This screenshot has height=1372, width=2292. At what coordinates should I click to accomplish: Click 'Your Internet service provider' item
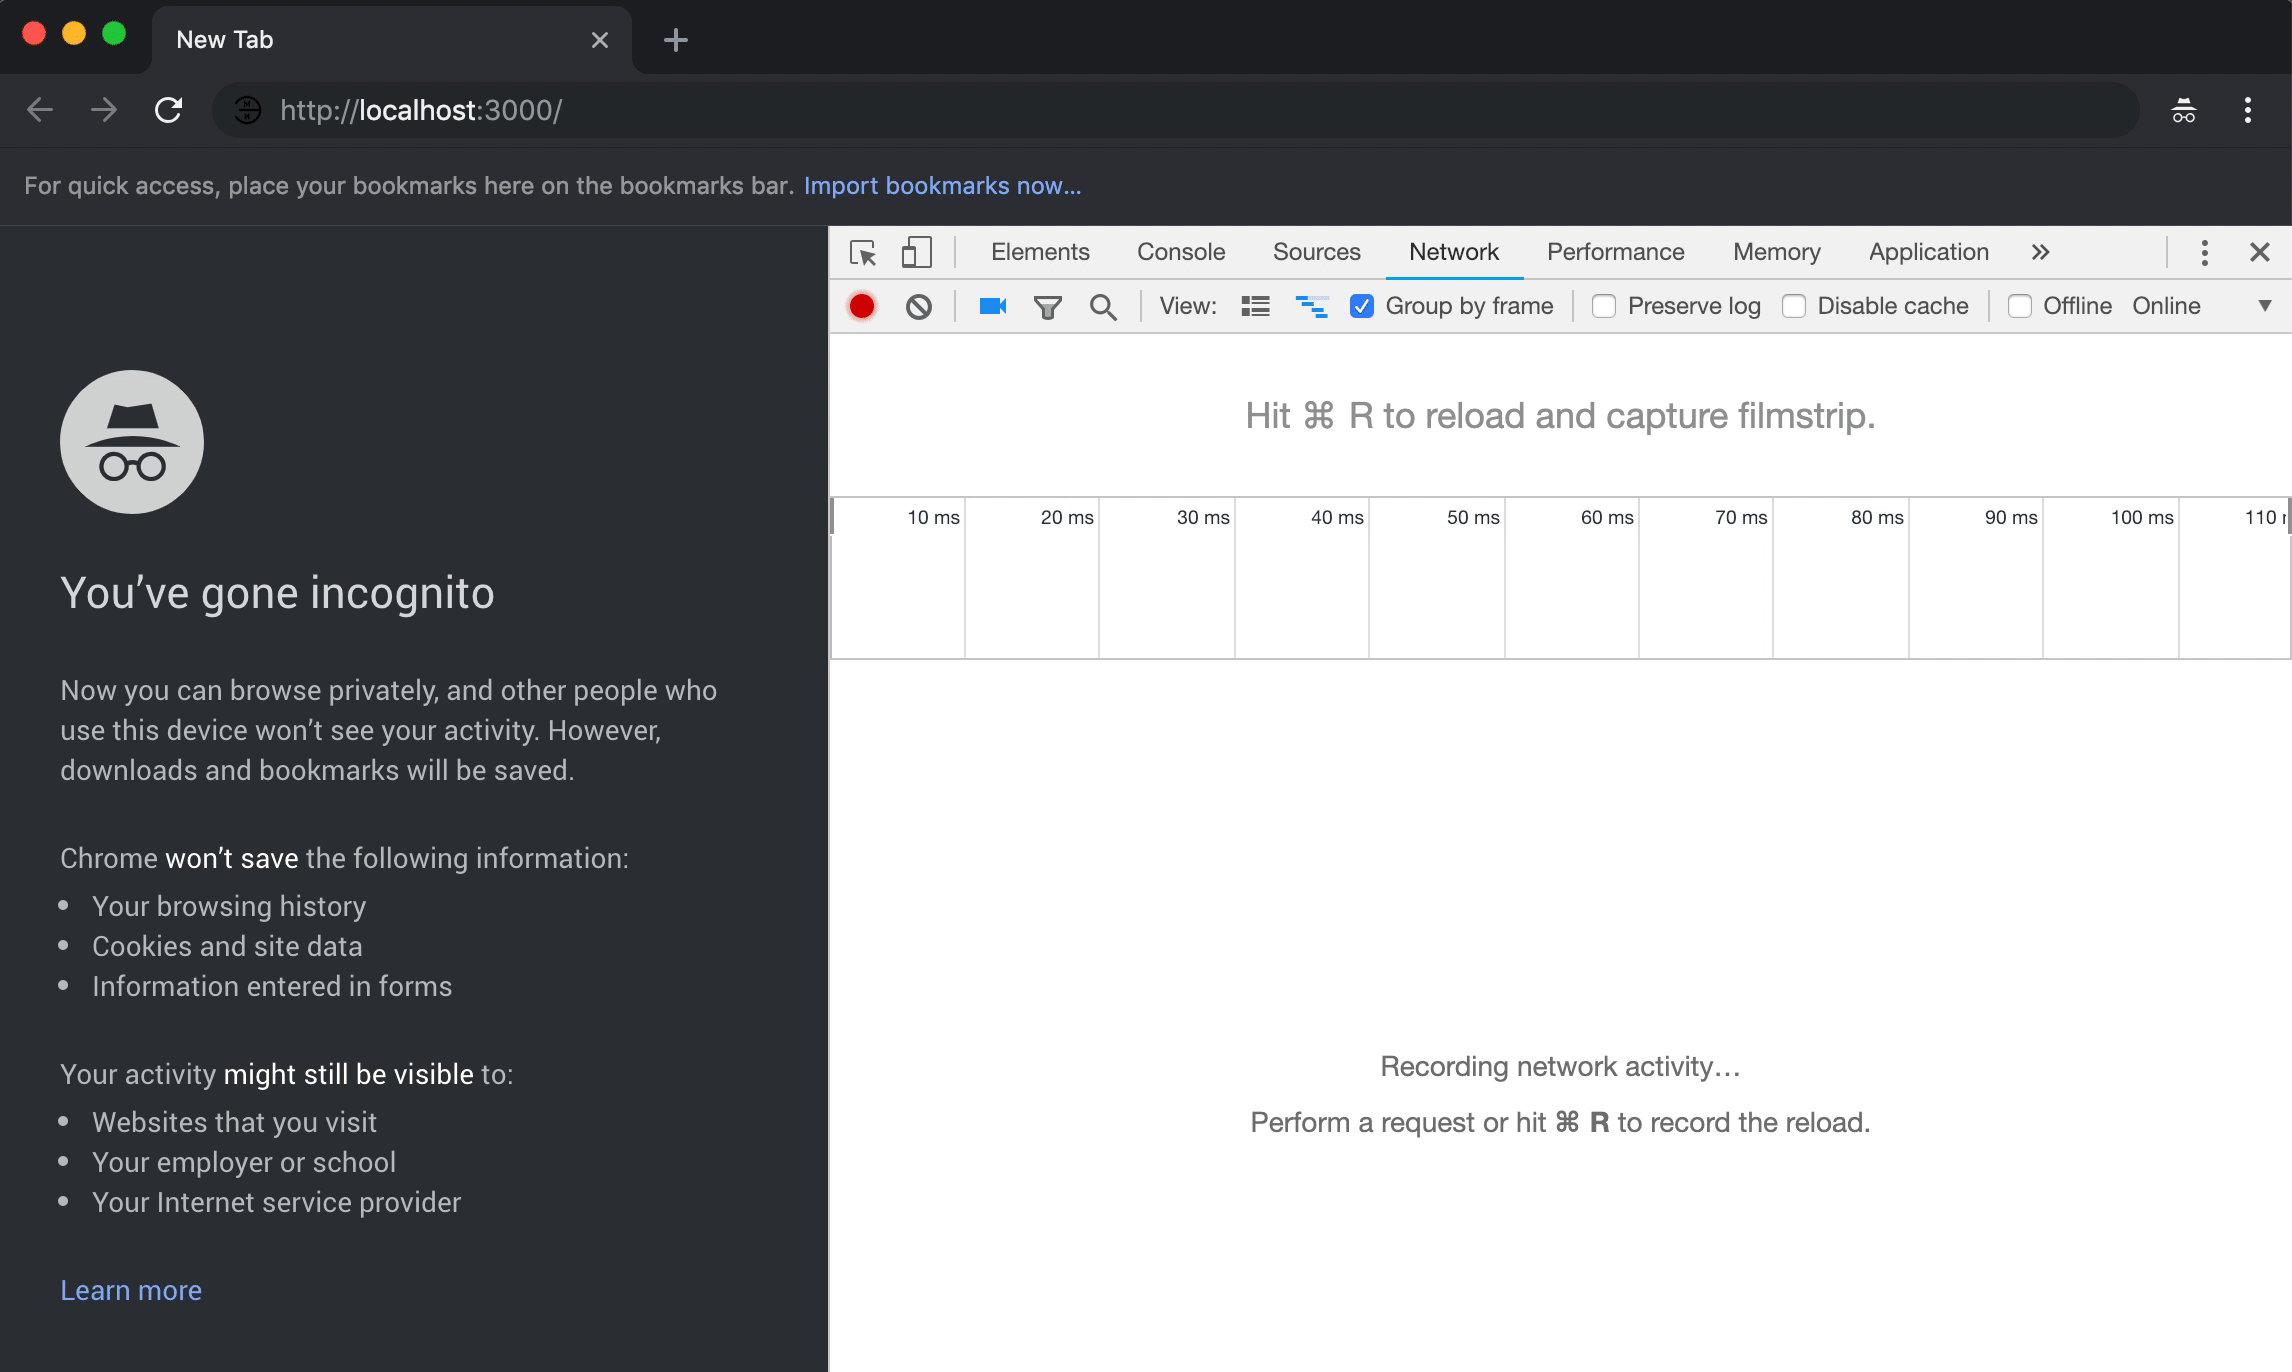click(x=276, y=1202)
